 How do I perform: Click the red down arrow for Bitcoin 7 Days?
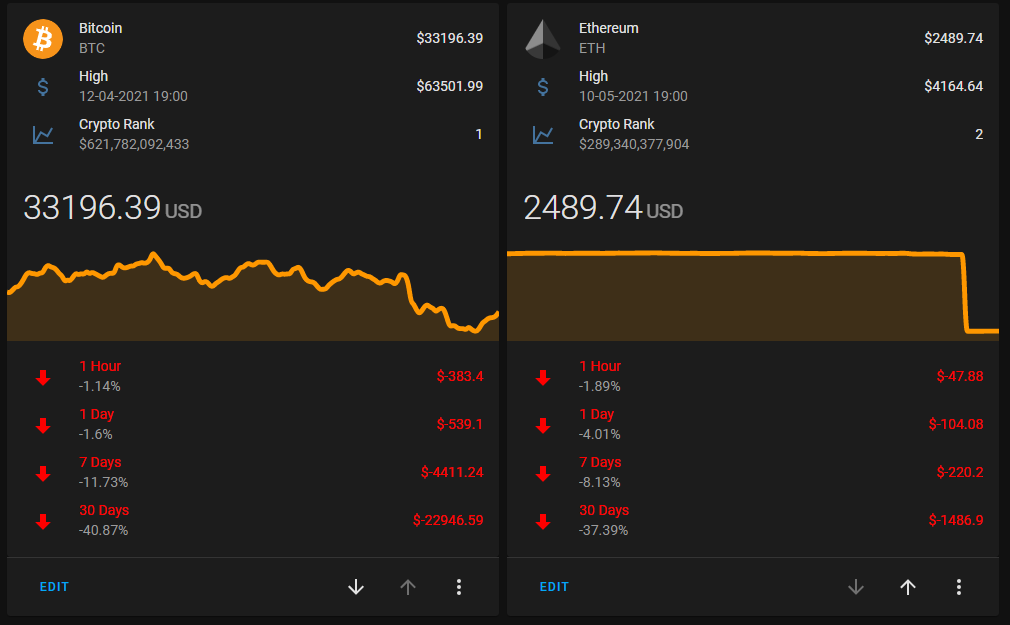[43, 474]
